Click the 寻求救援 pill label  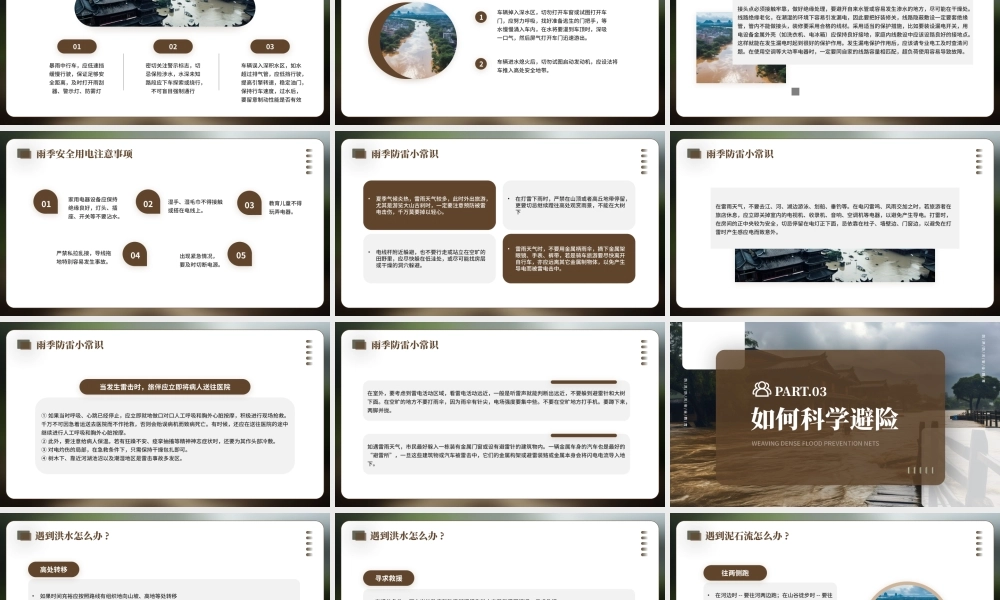[388, 578]
